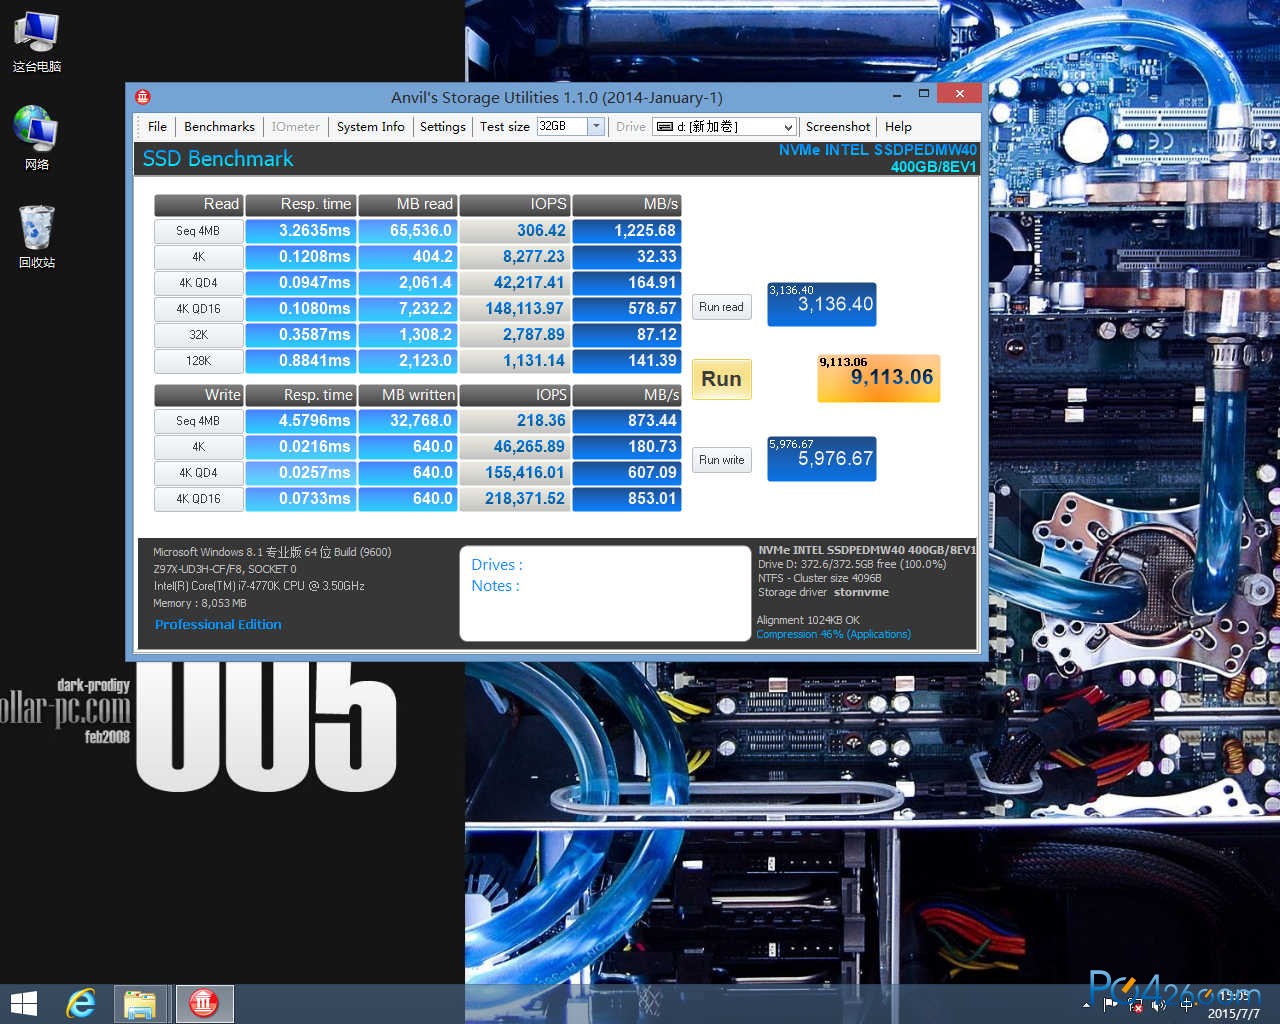Click the Read column header
The height and width of the screenshot is (1024, 1280).
[x=198, y=204]
